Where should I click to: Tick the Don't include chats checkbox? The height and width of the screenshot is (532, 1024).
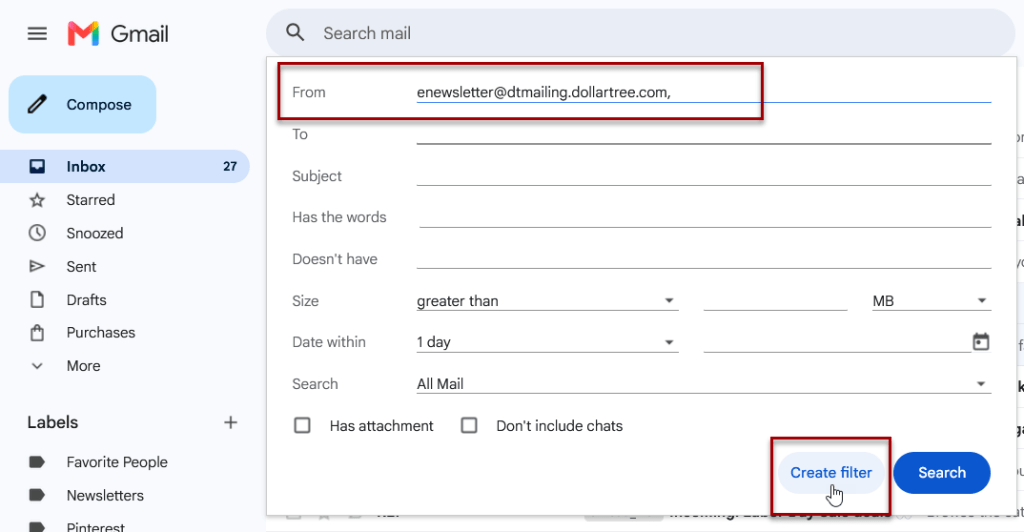point(469,426)
